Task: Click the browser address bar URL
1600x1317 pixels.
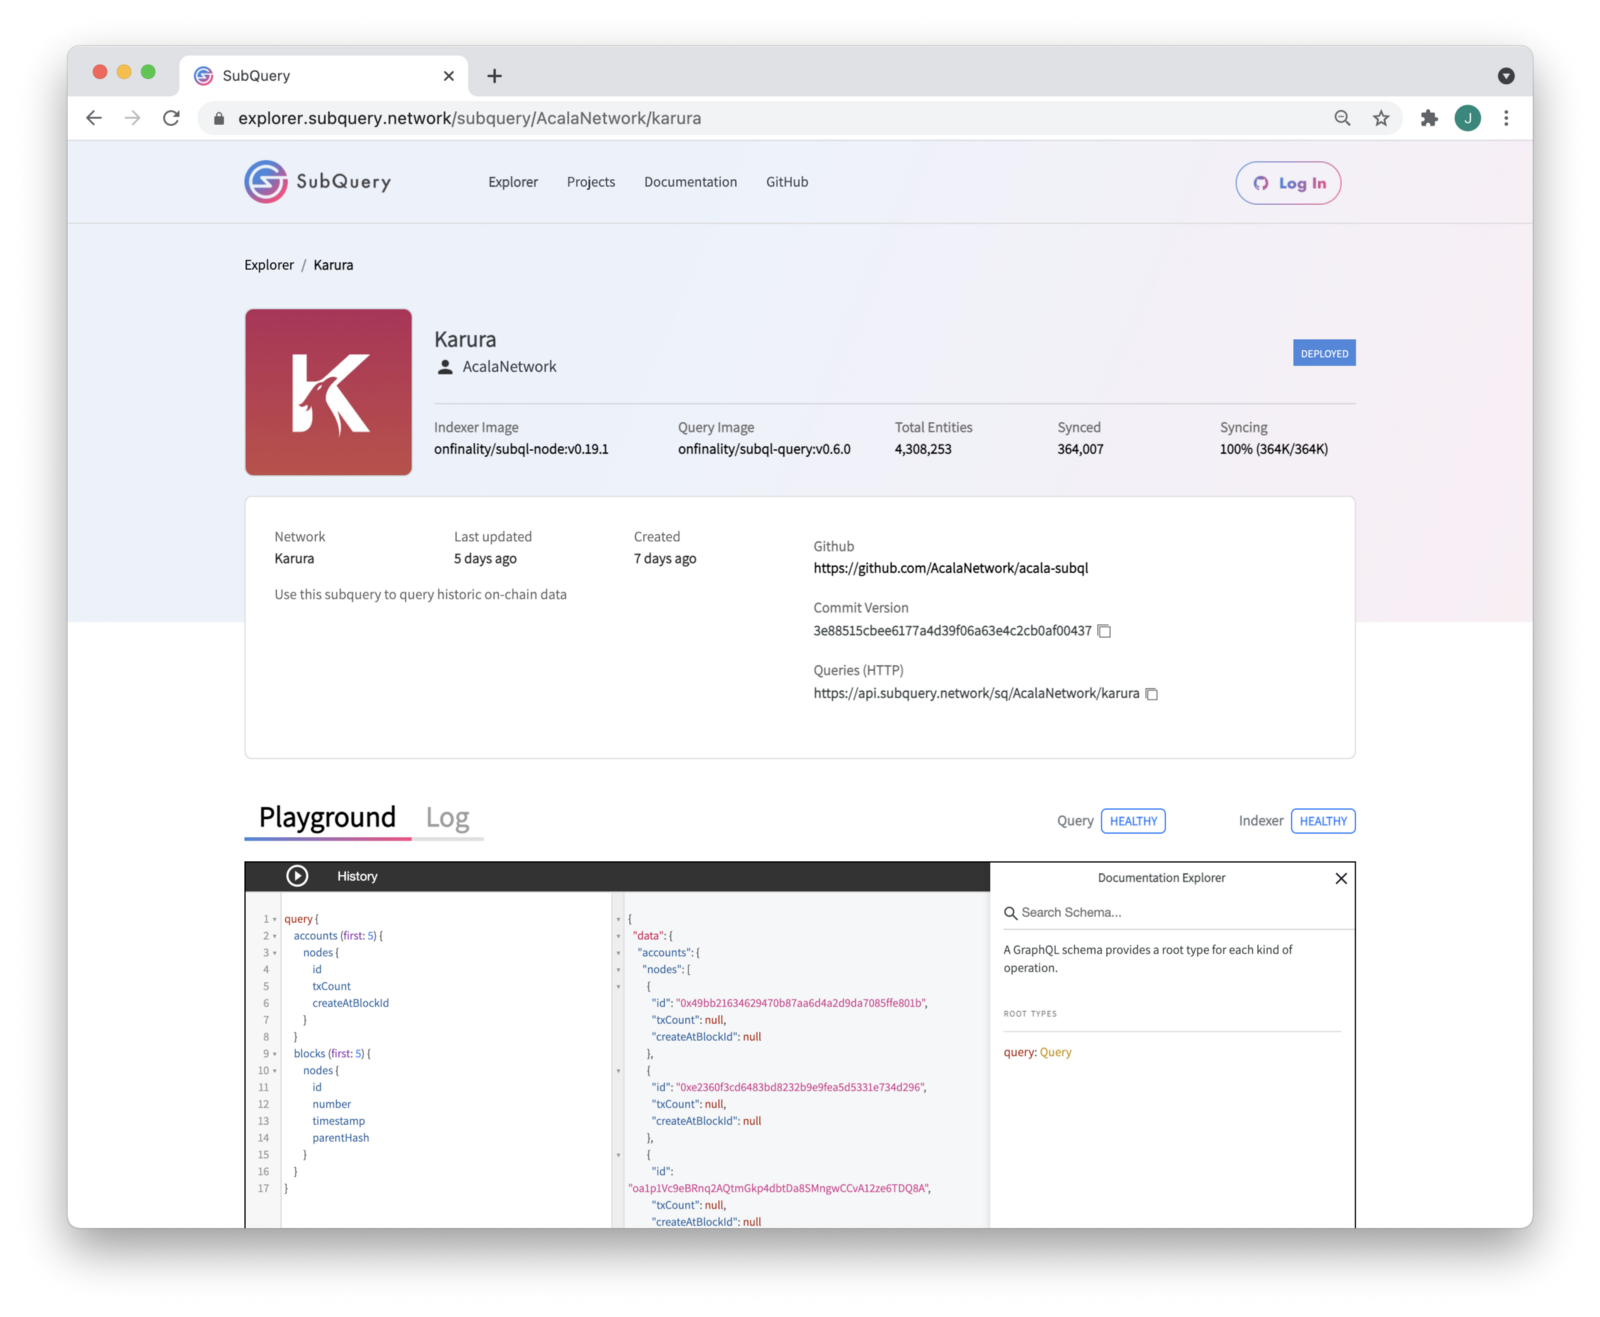Action: click(469, 118)
